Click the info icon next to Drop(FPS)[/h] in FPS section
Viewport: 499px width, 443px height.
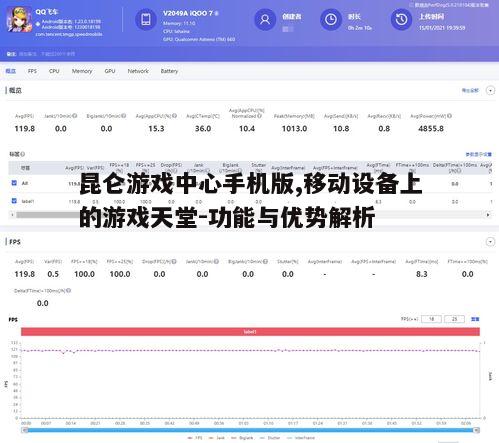pos(174,262)
